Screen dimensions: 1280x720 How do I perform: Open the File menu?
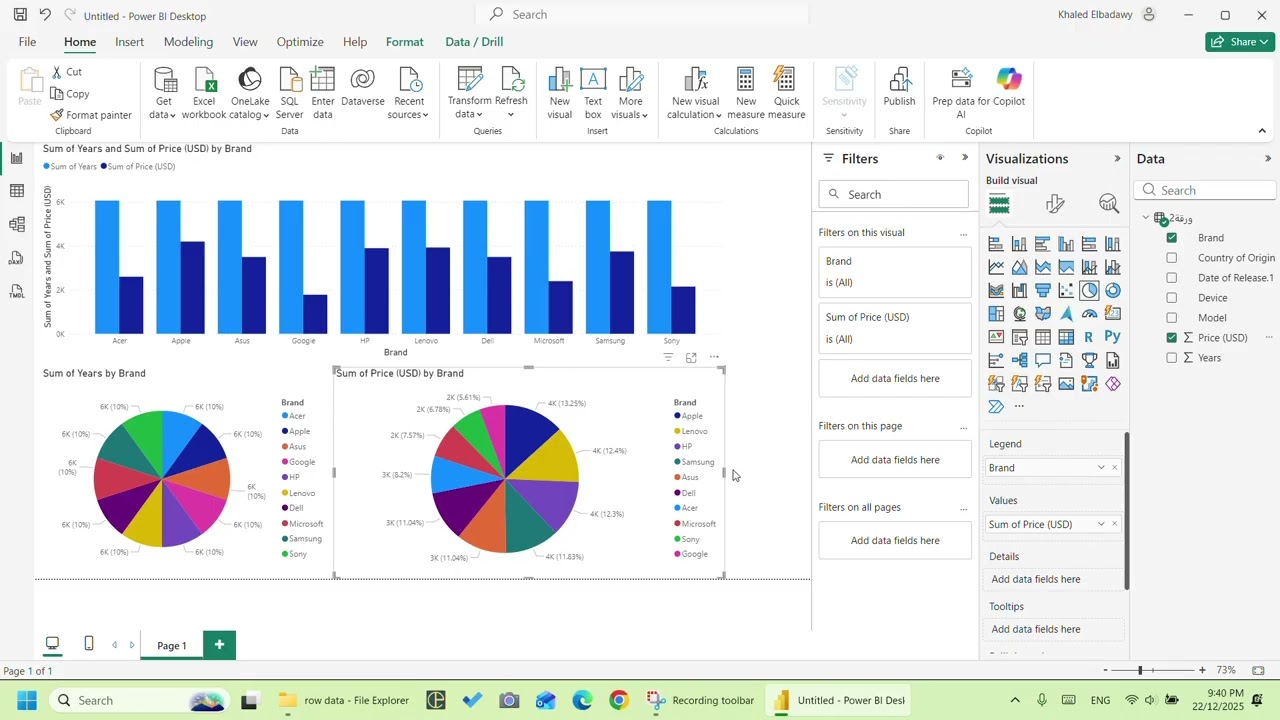[27, 42]
